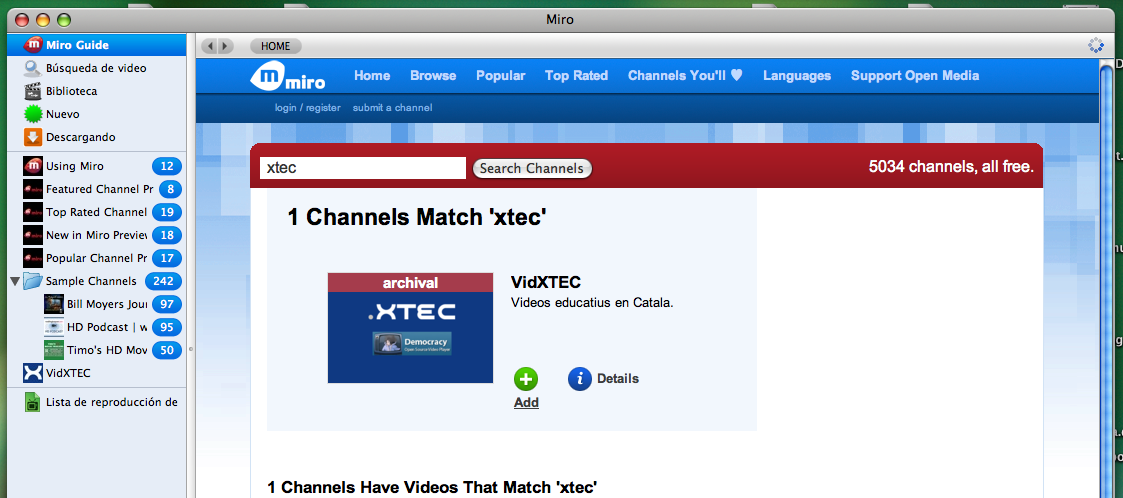Open the Descargando download arrow icon
Screen dimensions: 1123x498
point(33,137)
